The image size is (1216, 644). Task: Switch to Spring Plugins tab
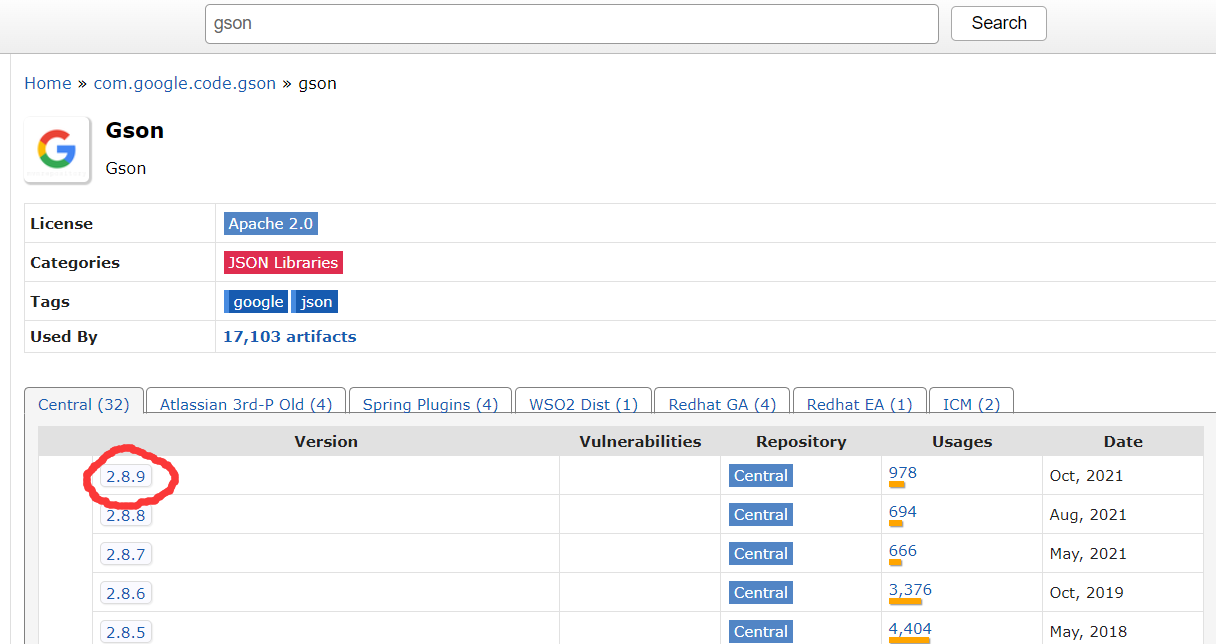pyautogui.click(x=430, y=405)
